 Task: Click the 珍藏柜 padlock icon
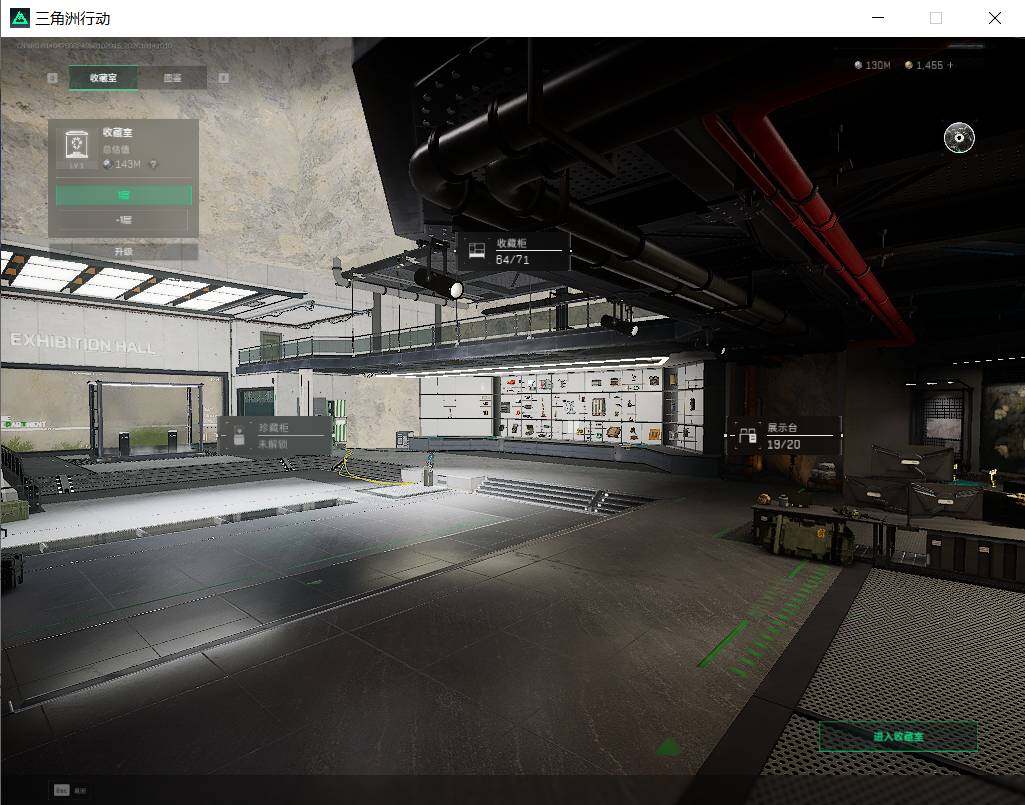tap(239, 435)
